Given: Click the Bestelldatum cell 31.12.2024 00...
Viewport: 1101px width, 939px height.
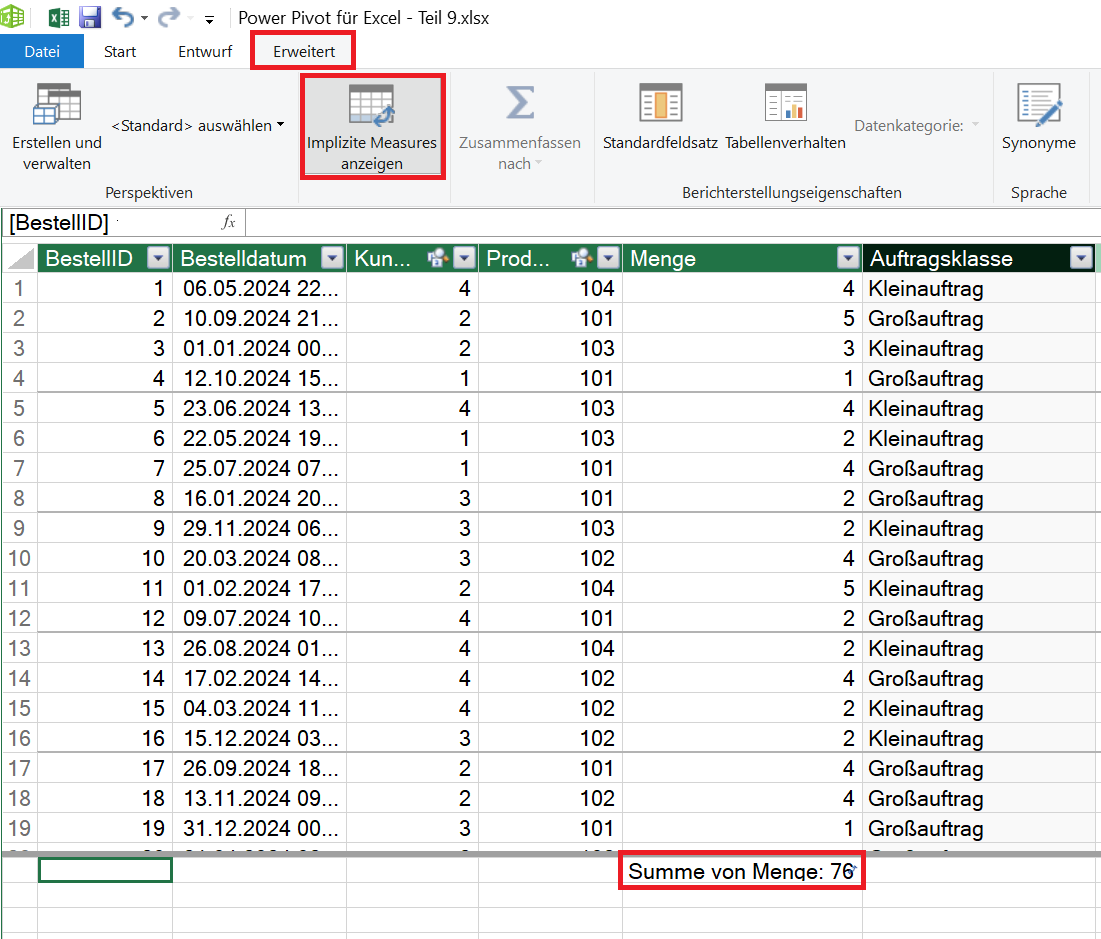Looking at the screenshot, I should click(x=260, y=828).
